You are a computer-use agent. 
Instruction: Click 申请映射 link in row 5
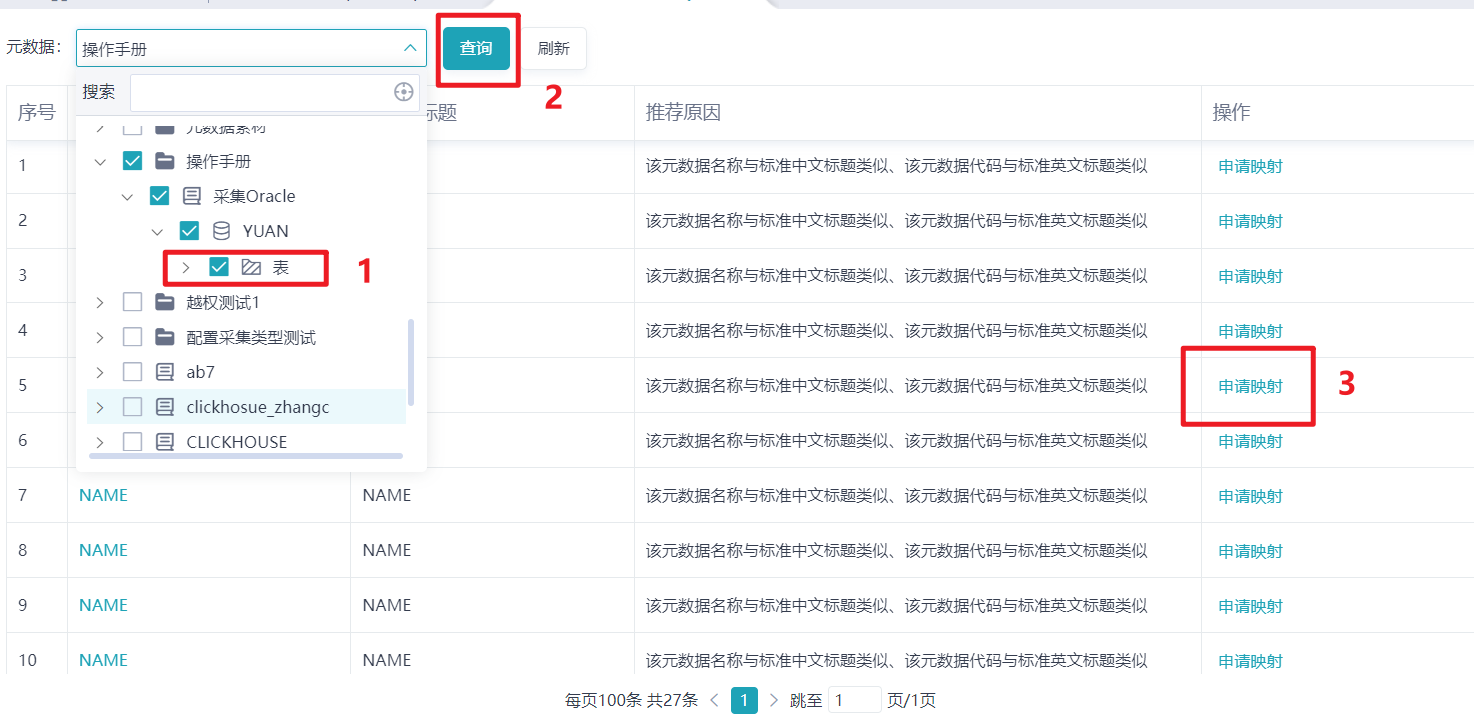[x=1250, y=386]
